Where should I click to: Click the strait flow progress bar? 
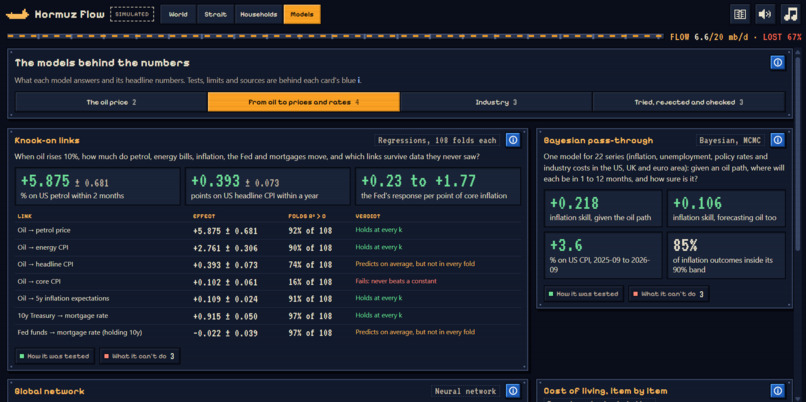(335, 36)
